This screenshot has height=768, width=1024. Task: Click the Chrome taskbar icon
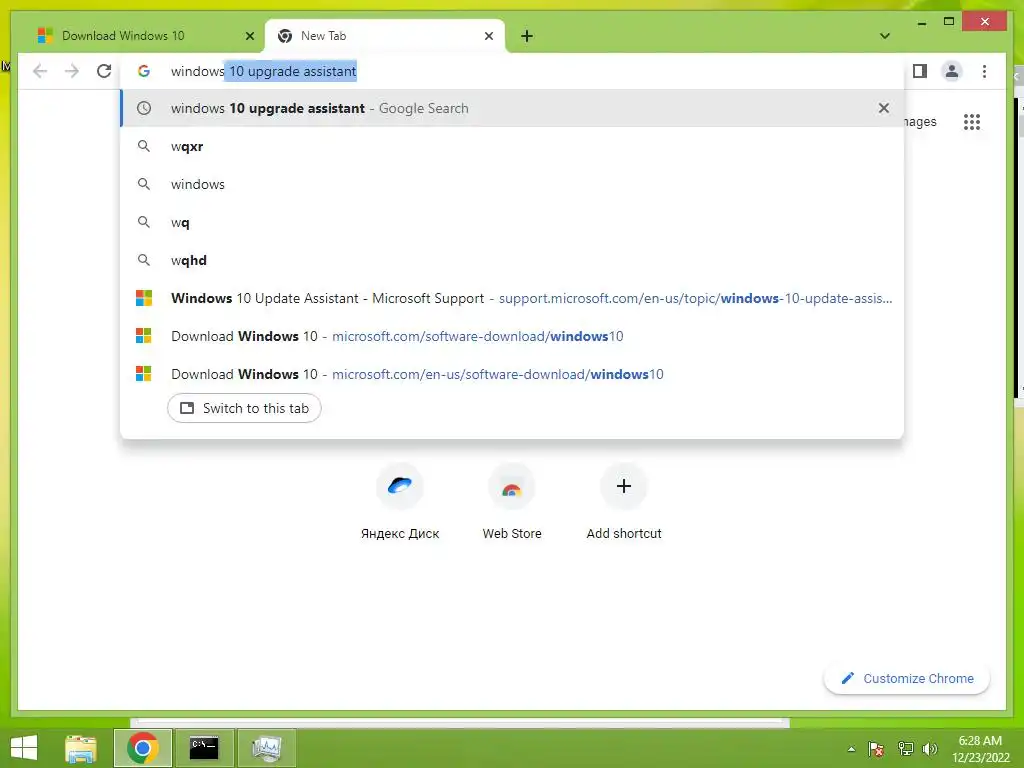(x=143, y=748)
